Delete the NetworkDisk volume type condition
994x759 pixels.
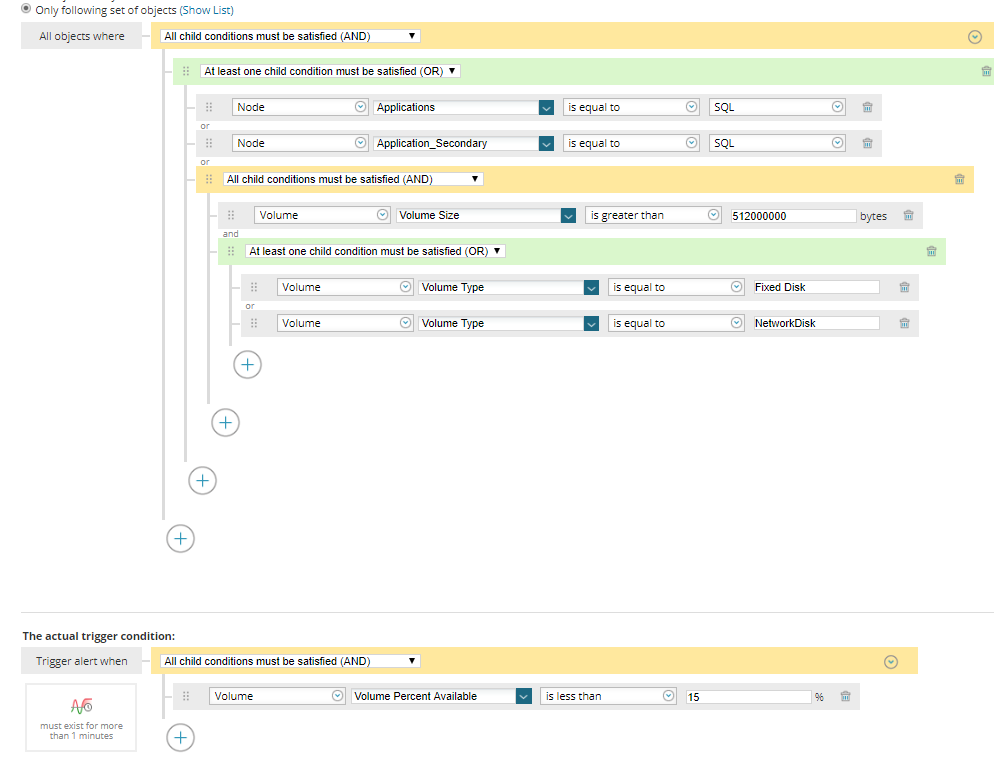(904, 323)
